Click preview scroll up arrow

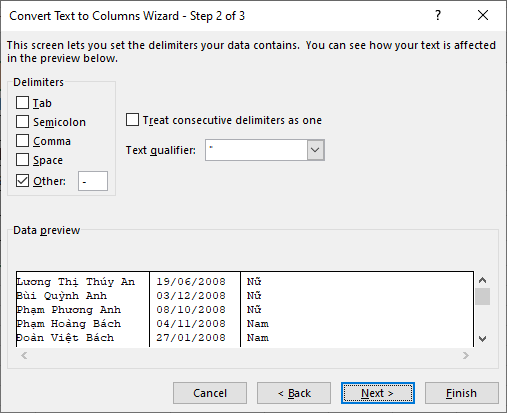point(482,280)
